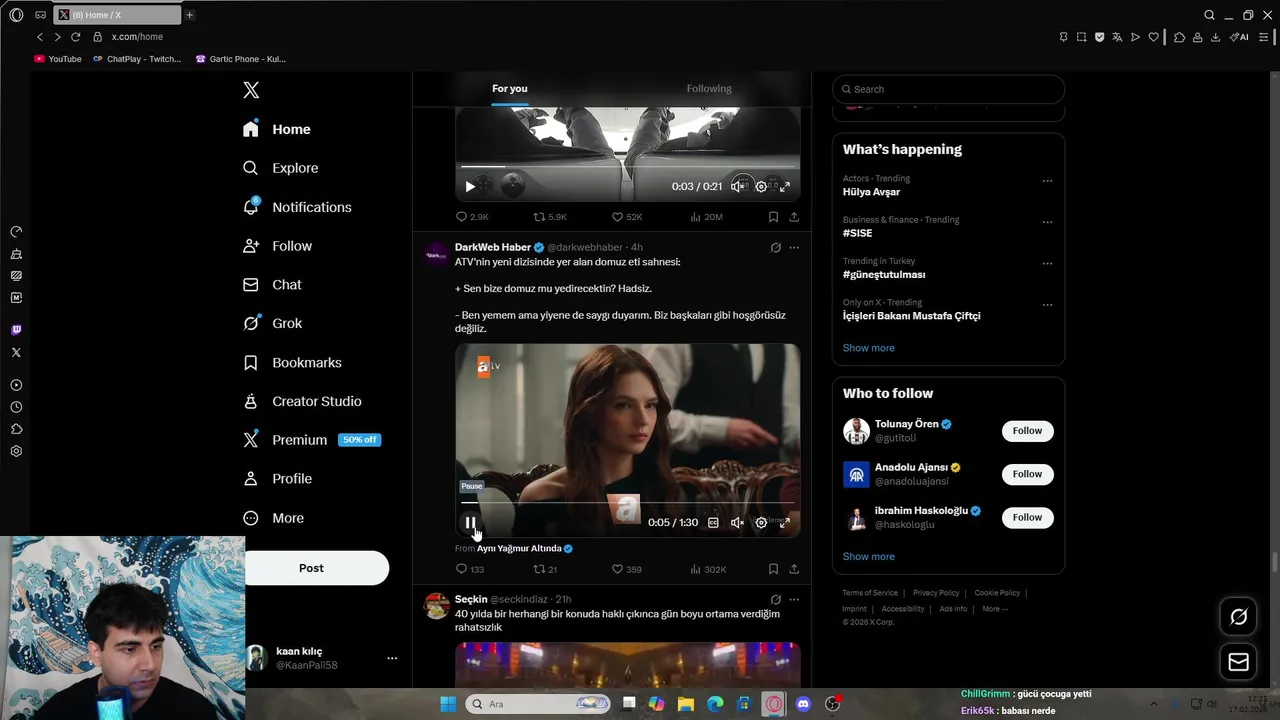Click the Search input field

pyautogui.click(x=948, y=89)
